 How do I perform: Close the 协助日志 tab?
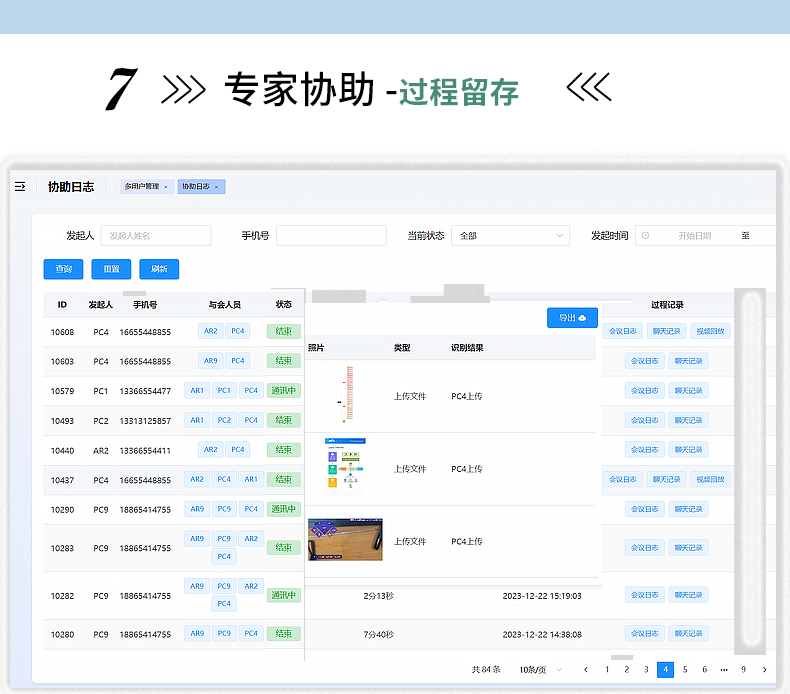pos(216,187)
